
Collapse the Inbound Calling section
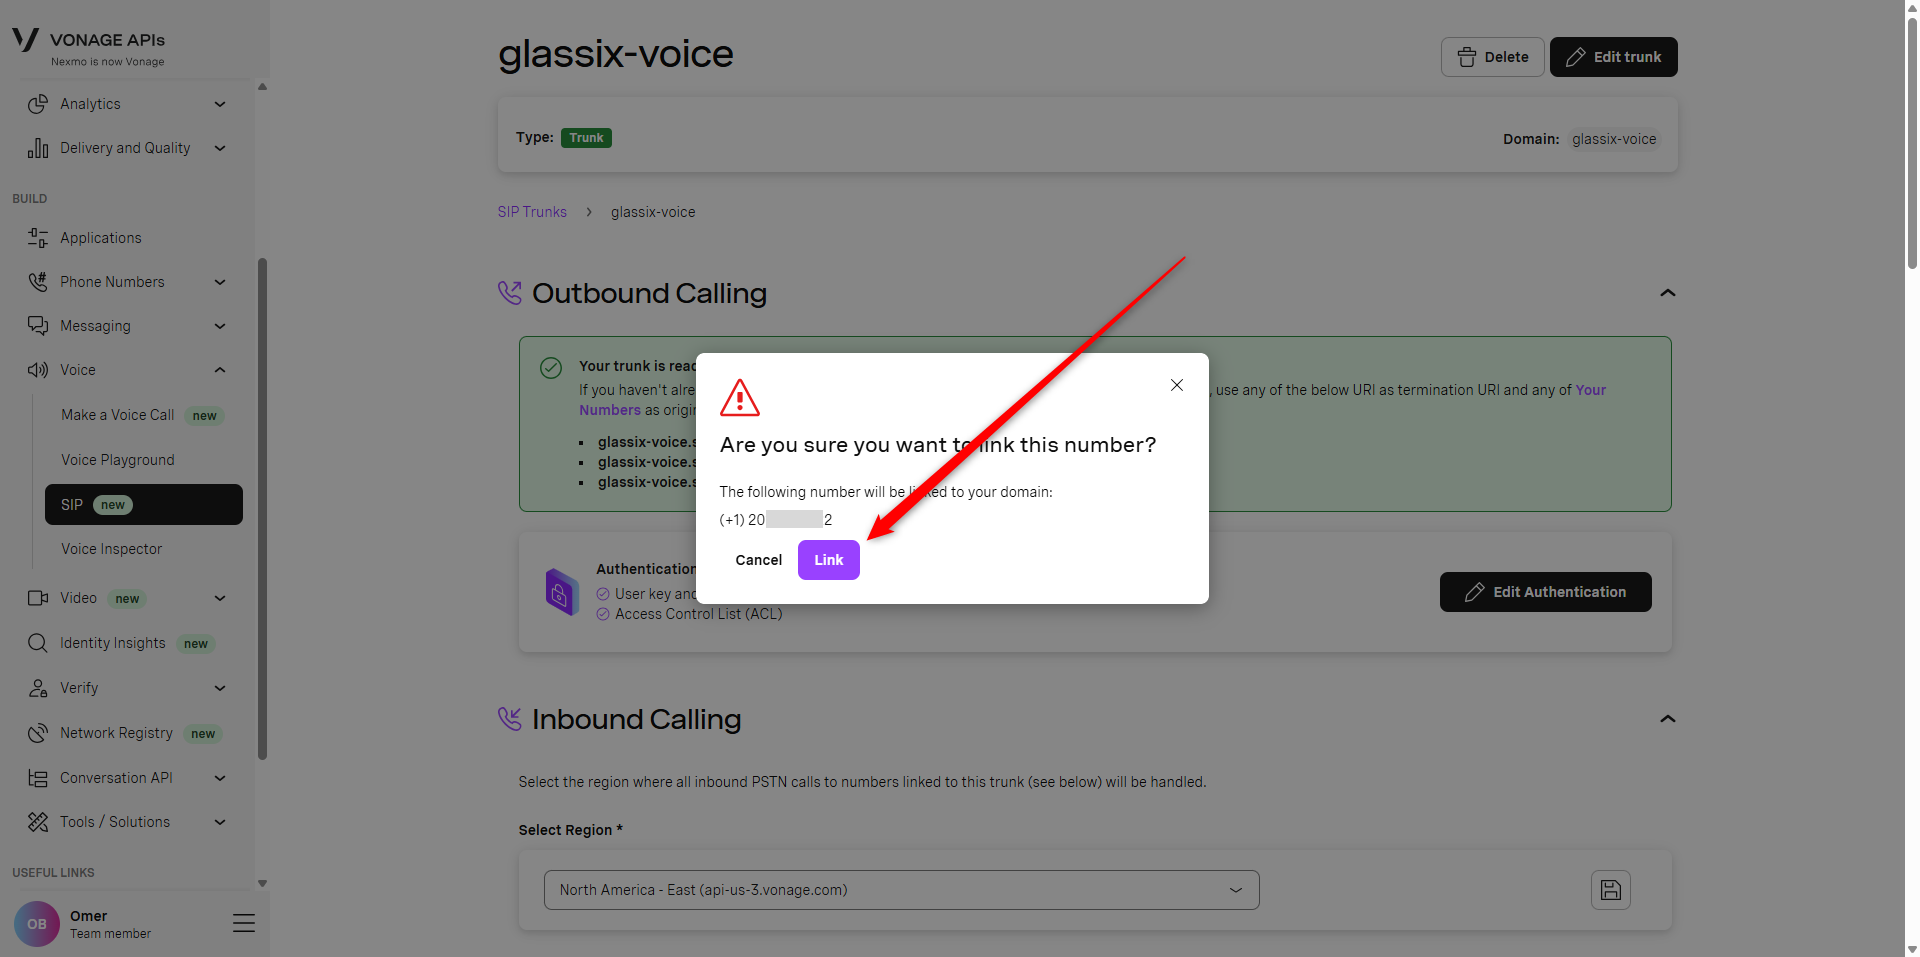1667,719
